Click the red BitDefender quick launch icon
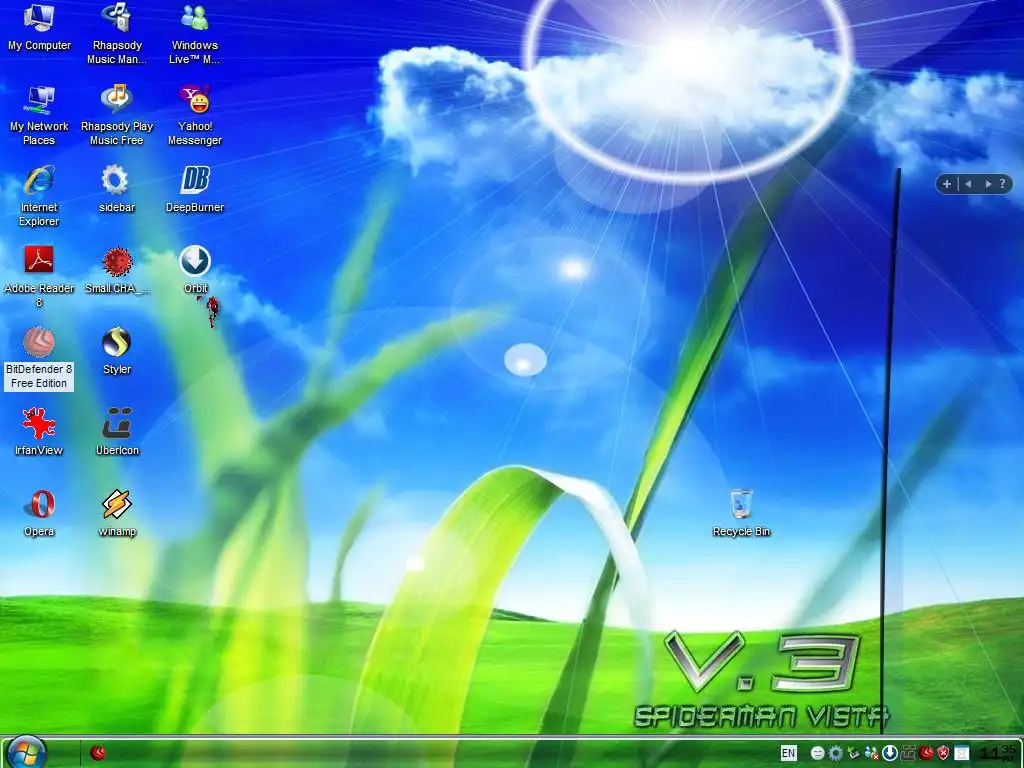This screenshot has width=1024, height=768. (x=99, y=753)
